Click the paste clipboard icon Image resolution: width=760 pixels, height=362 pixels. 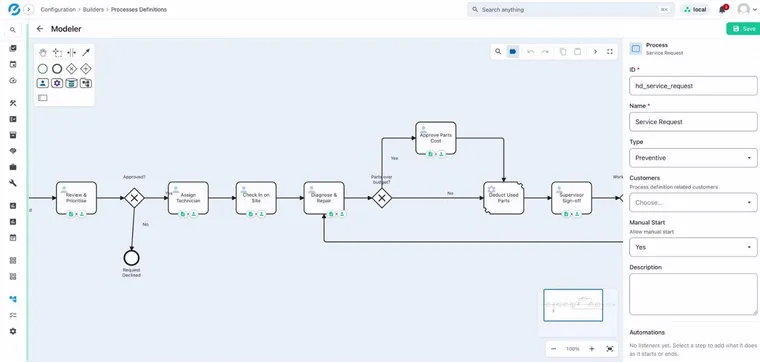pyautogui.click(x=577, y=52)
